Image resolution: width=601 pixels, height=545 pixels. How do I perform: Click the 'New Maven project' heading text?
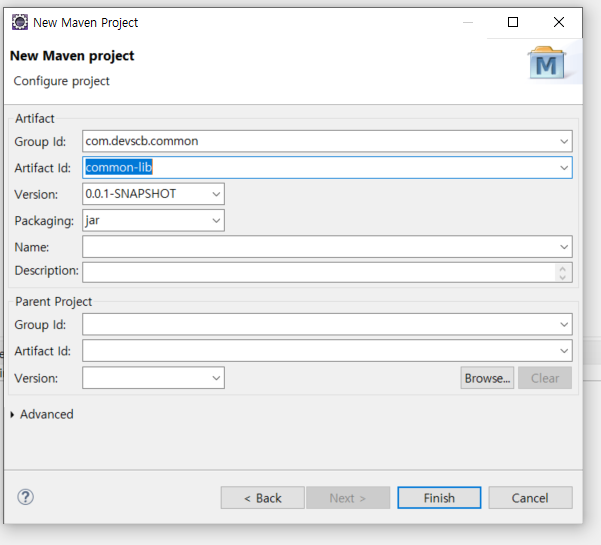[72, 56]
